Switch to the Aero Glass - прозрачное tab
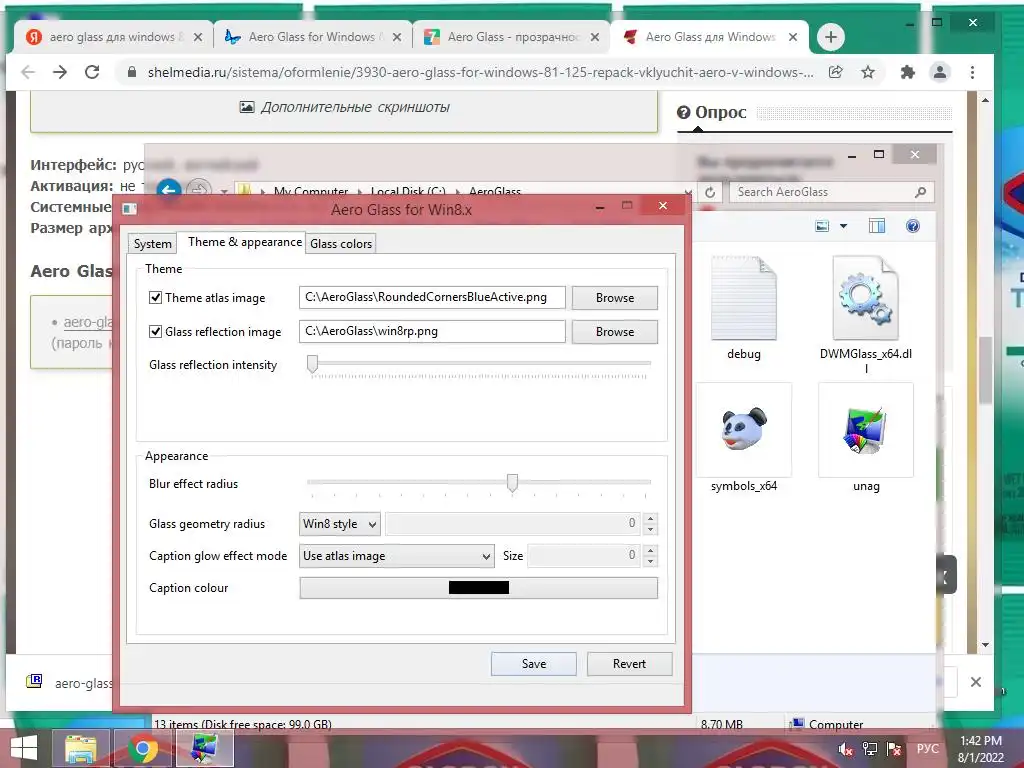1024x768 pixels. tap(509, 37)
